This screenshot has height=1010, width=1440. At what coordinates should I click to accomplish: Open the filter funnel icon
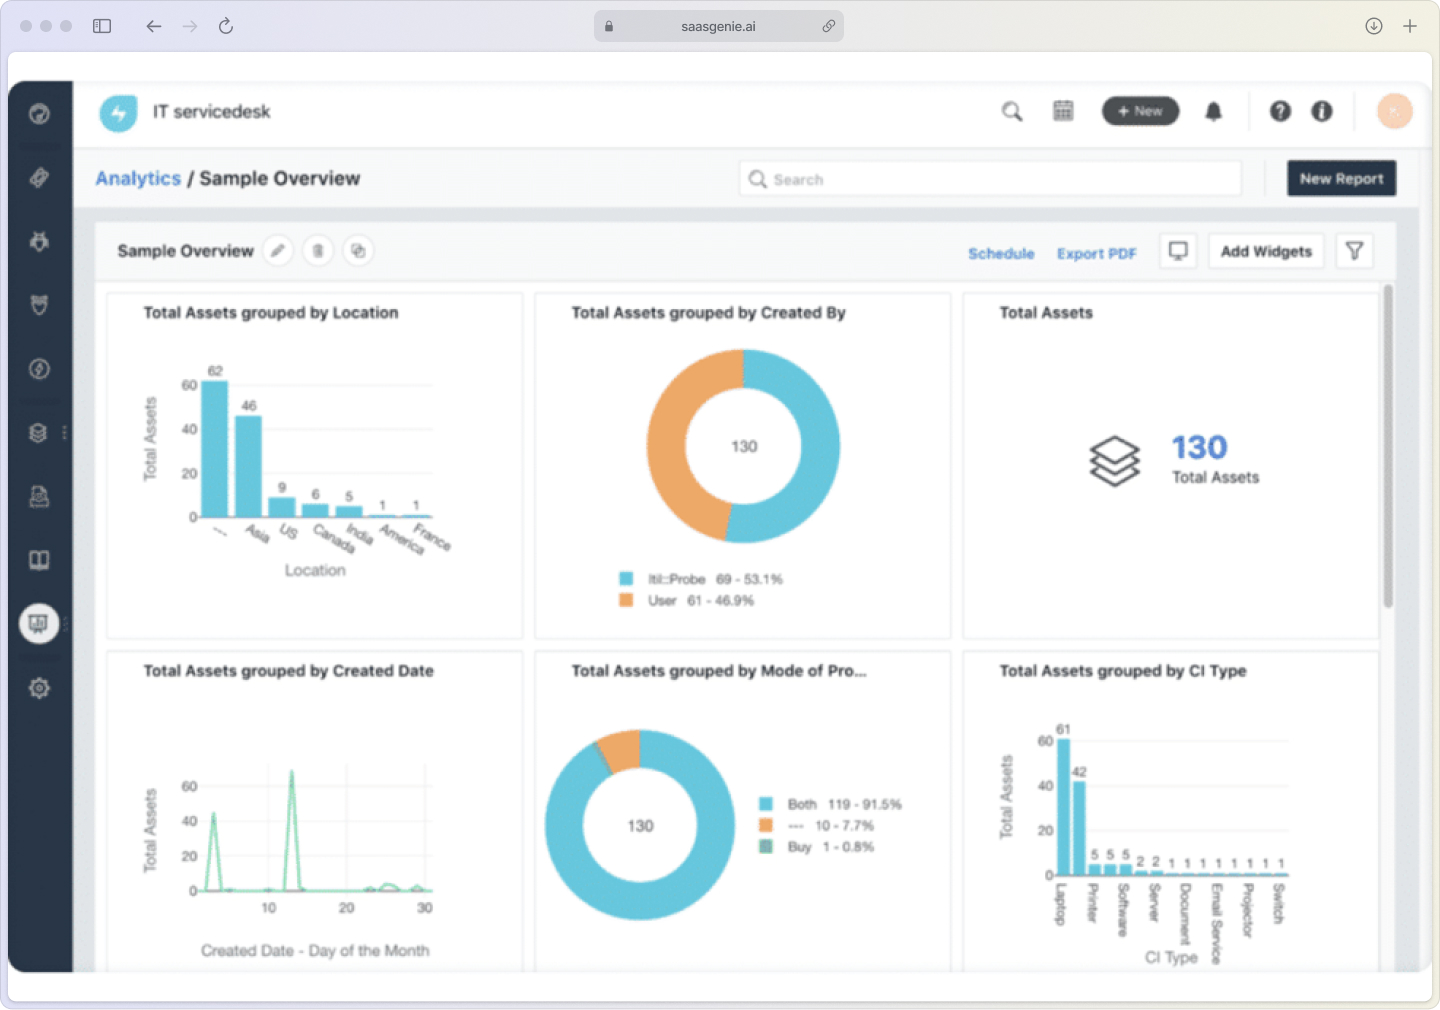1354,251
